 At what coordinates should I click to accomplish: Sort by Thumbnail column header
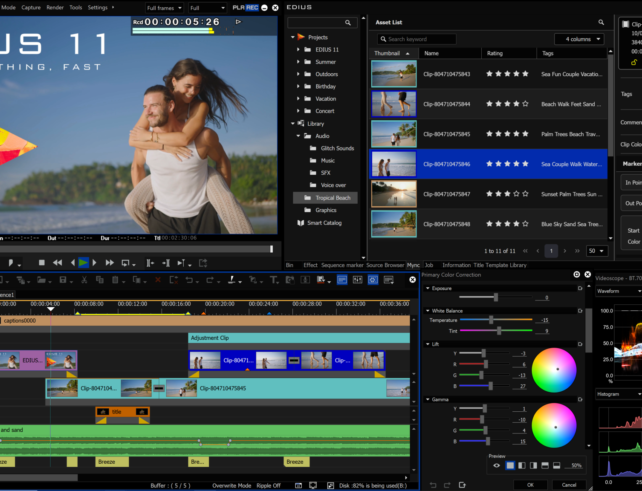[x=394, y=53]
